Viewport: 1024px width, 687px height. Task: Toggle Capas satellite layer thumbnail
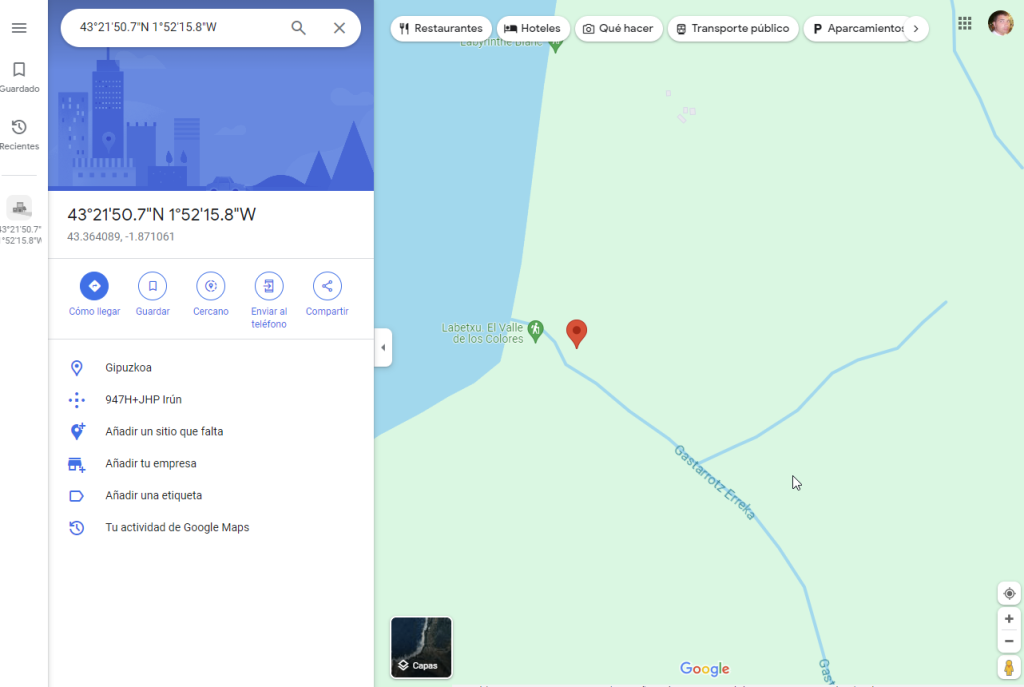pos(421,647)
